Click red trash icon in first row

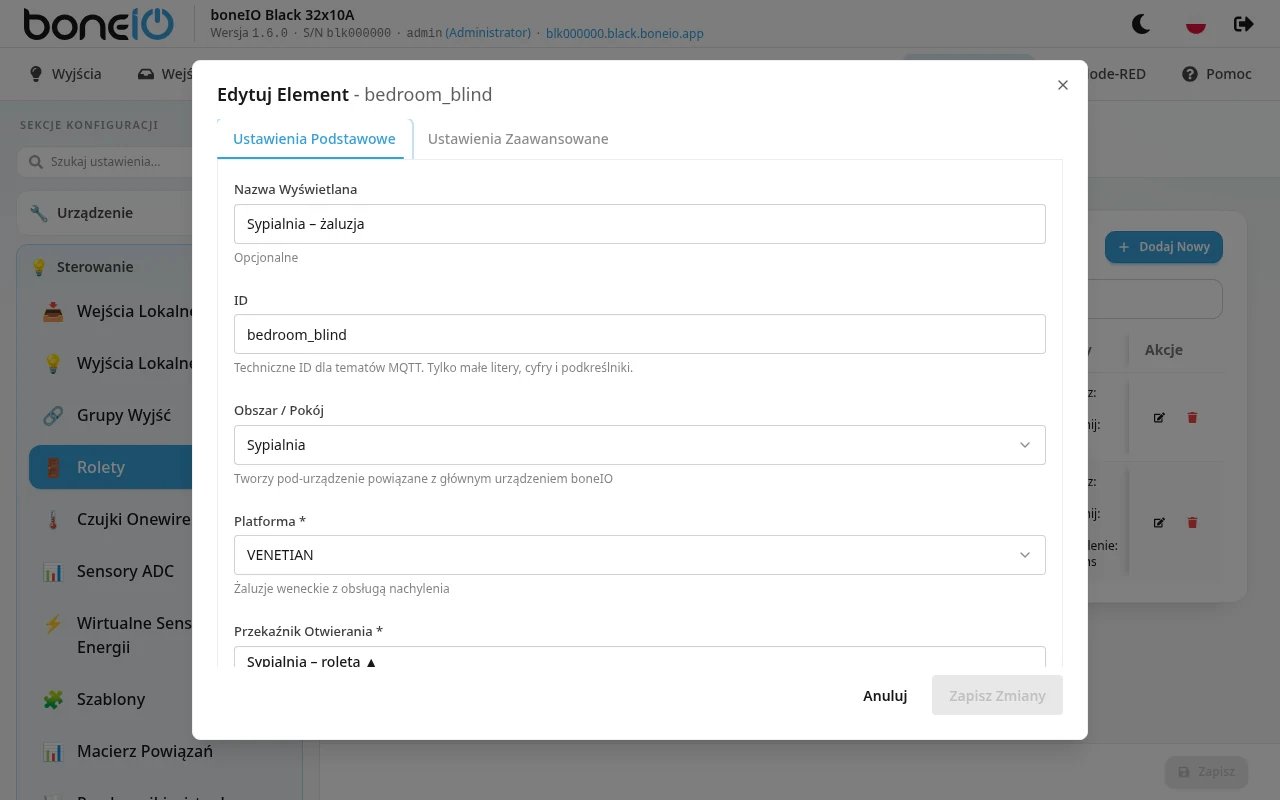[1192, 417]
